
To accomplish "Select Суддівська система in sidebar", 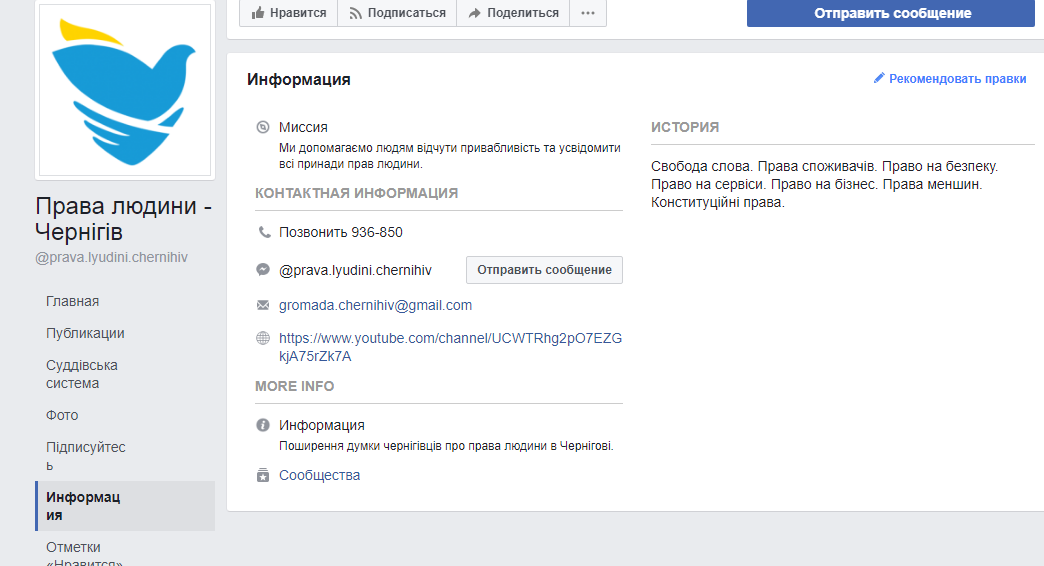I will click(x=82, y=374).
